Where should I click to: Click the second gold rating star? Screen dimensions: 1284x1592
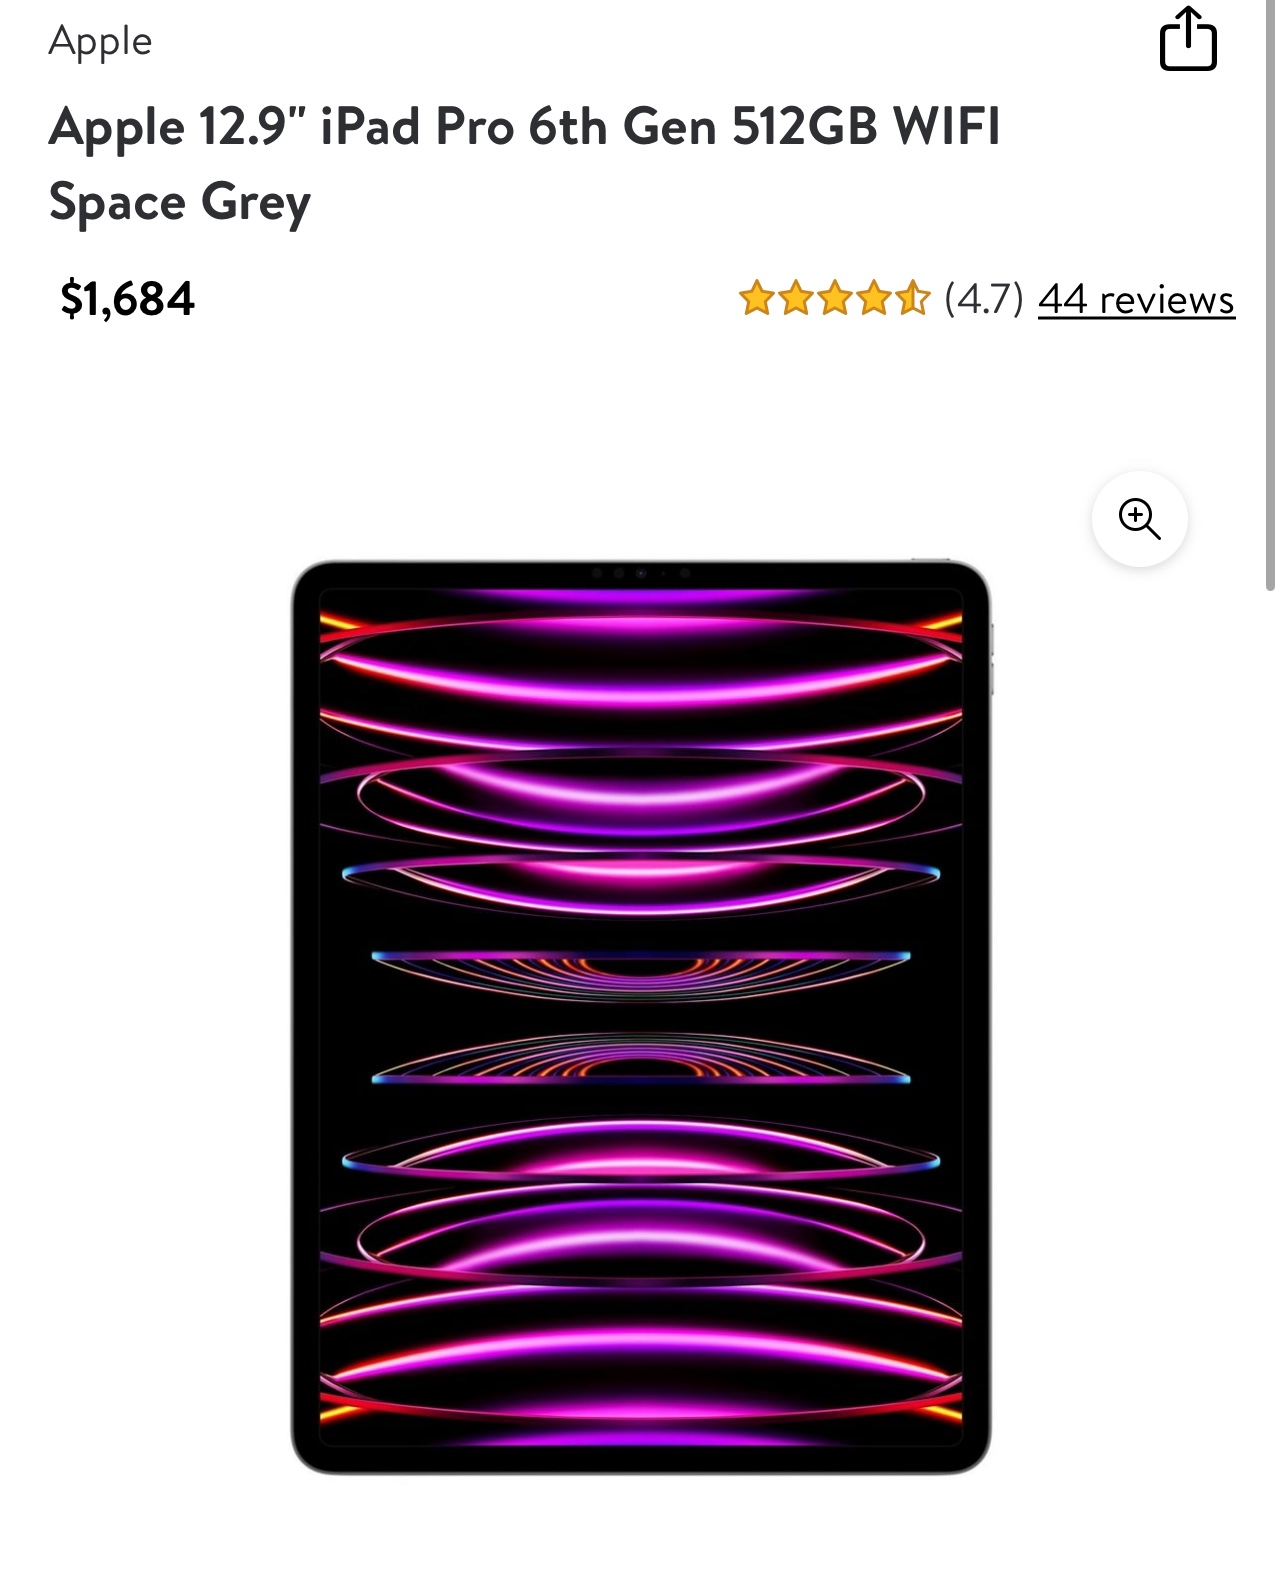click(796, 298)
